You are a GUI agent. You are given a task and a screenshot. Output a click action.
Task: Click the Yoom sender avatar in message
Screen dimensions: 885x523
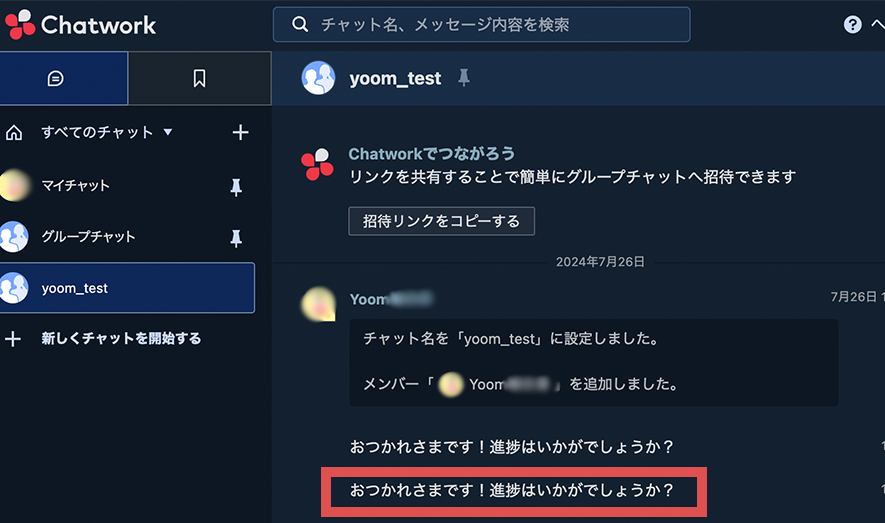click(318, 304)
